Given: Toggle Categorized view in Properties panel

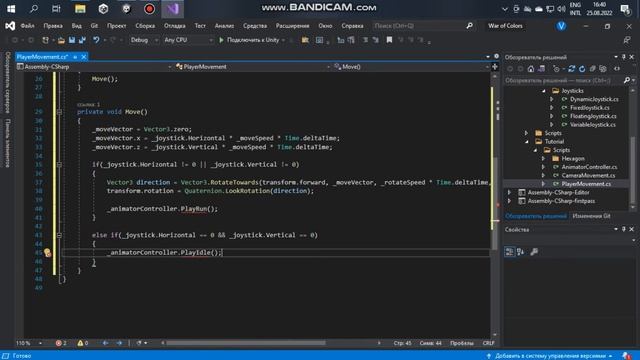Looking at the screenshot, I should pyautogui.click(x=509, y=252).
